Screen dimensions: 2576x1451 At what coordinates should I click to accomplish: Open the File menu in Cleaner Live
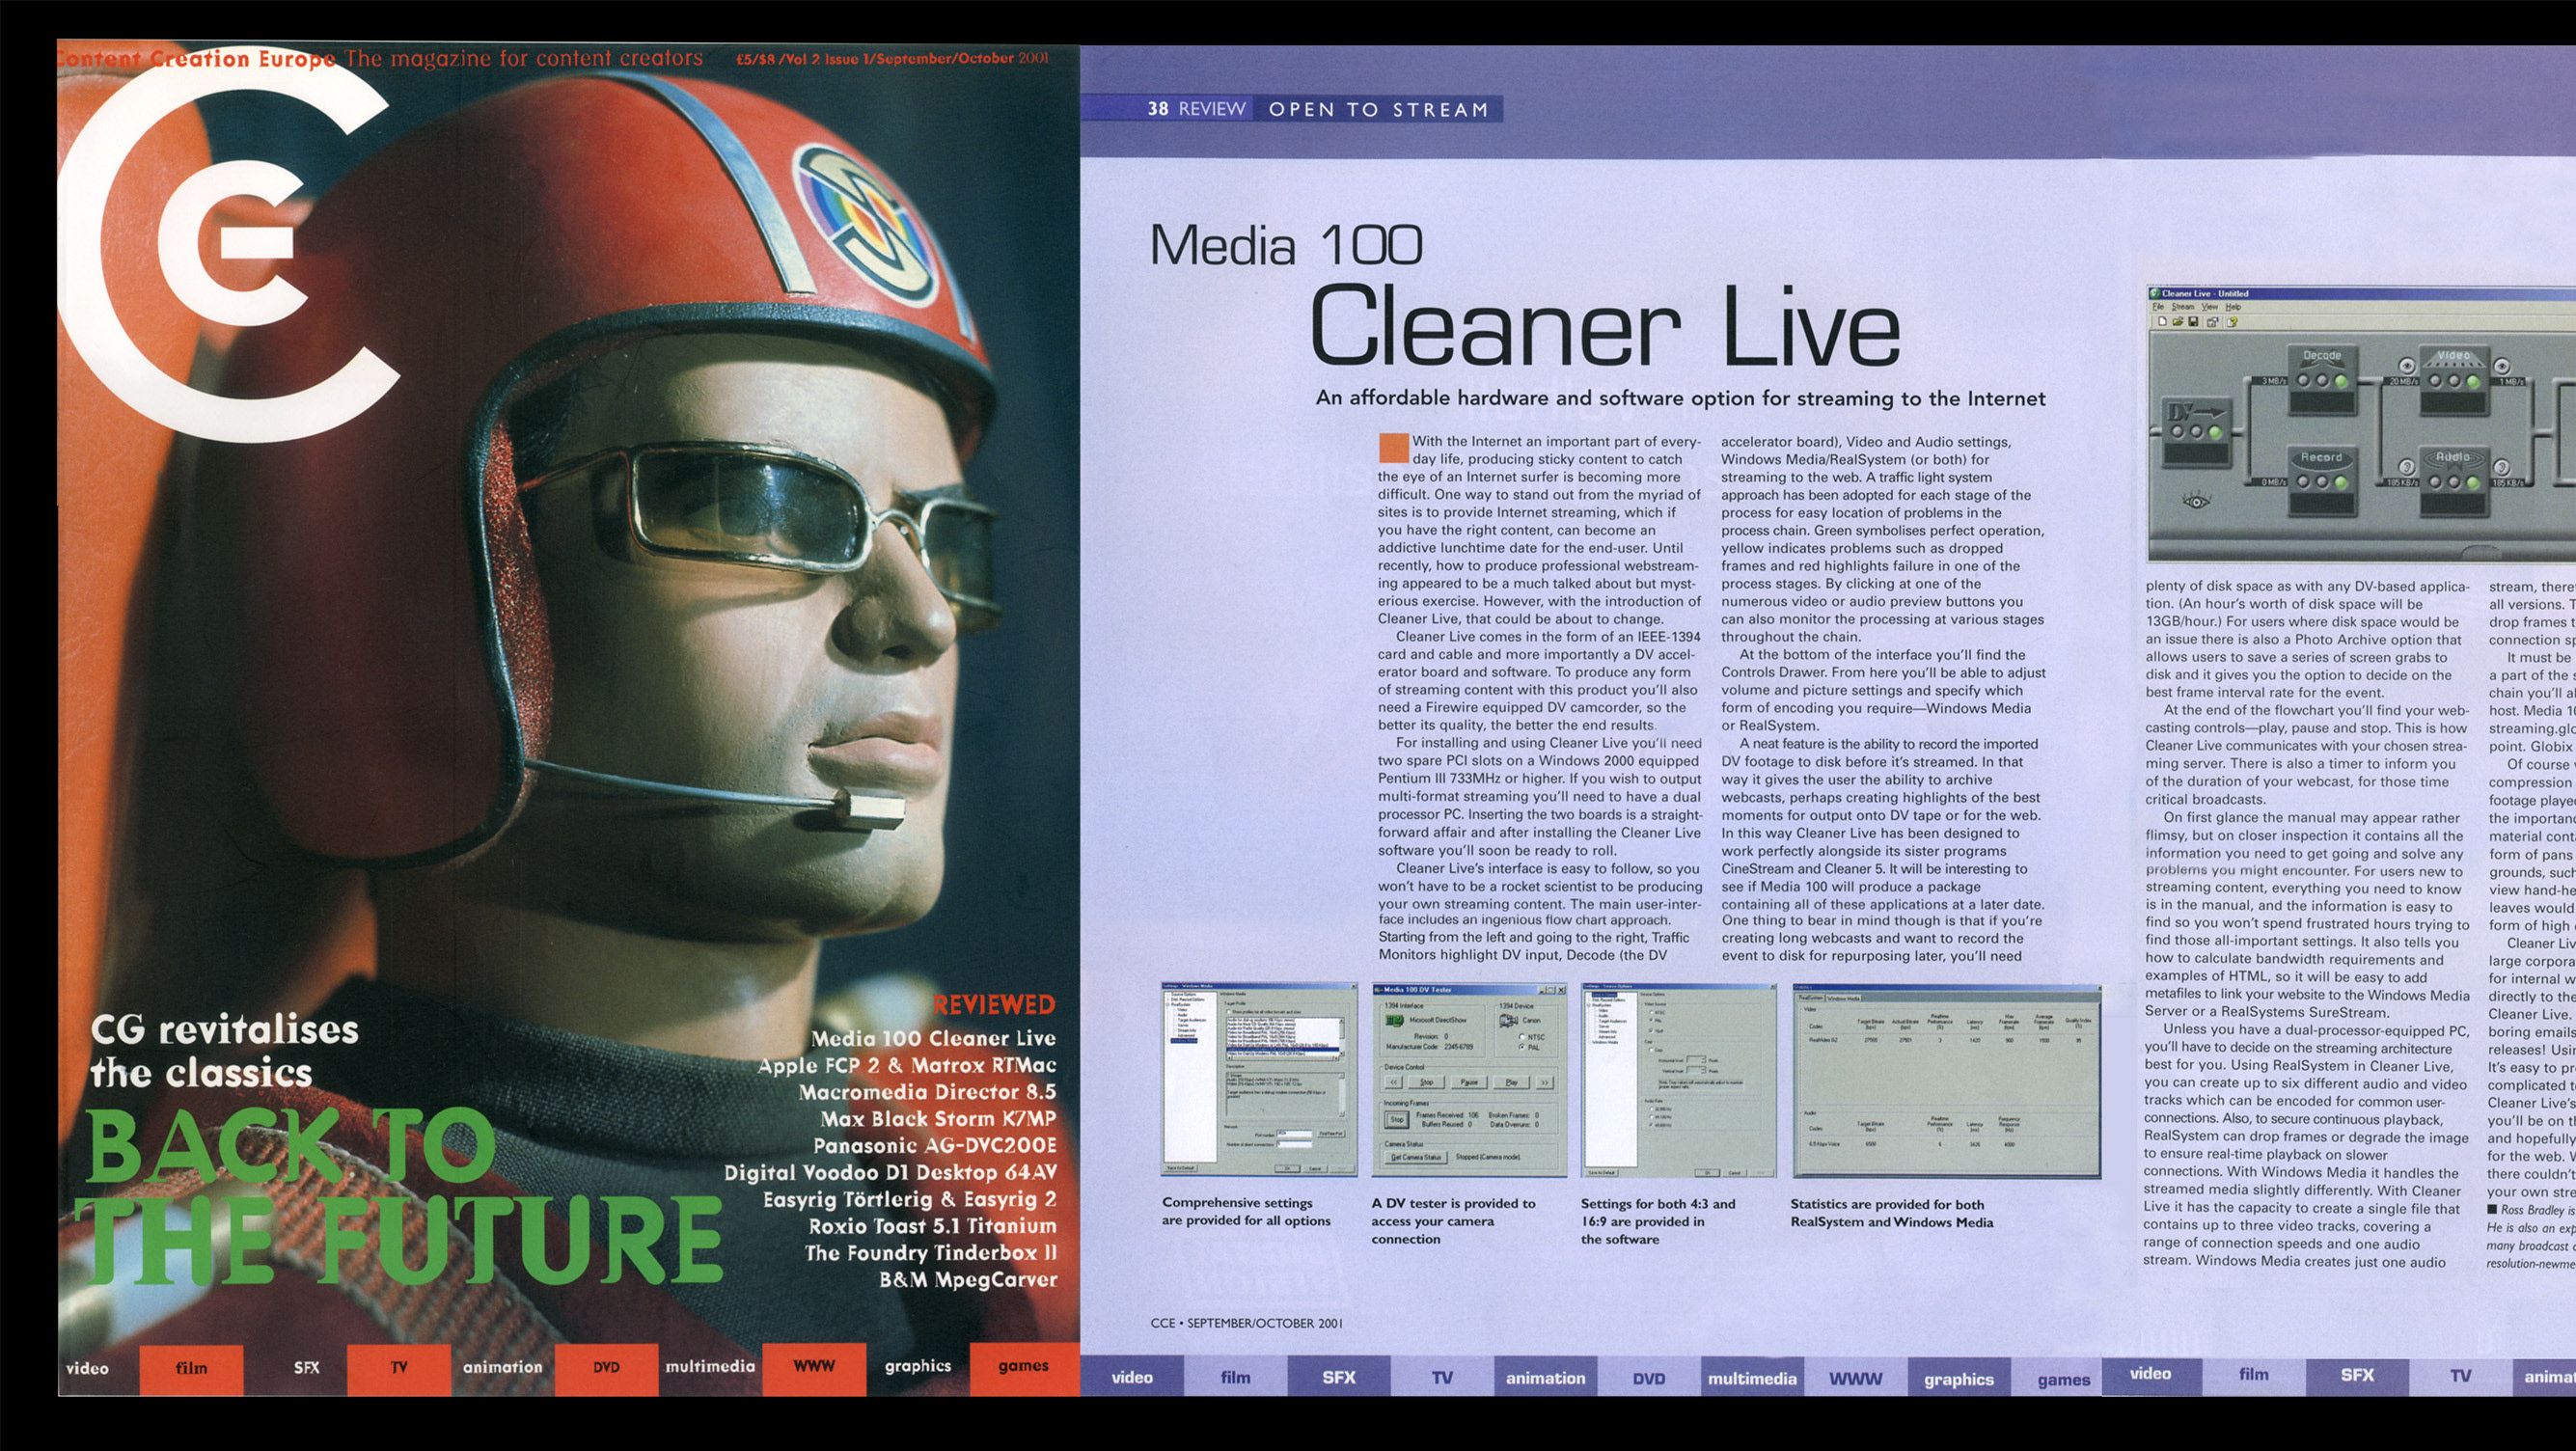(x=2159, y=307)
